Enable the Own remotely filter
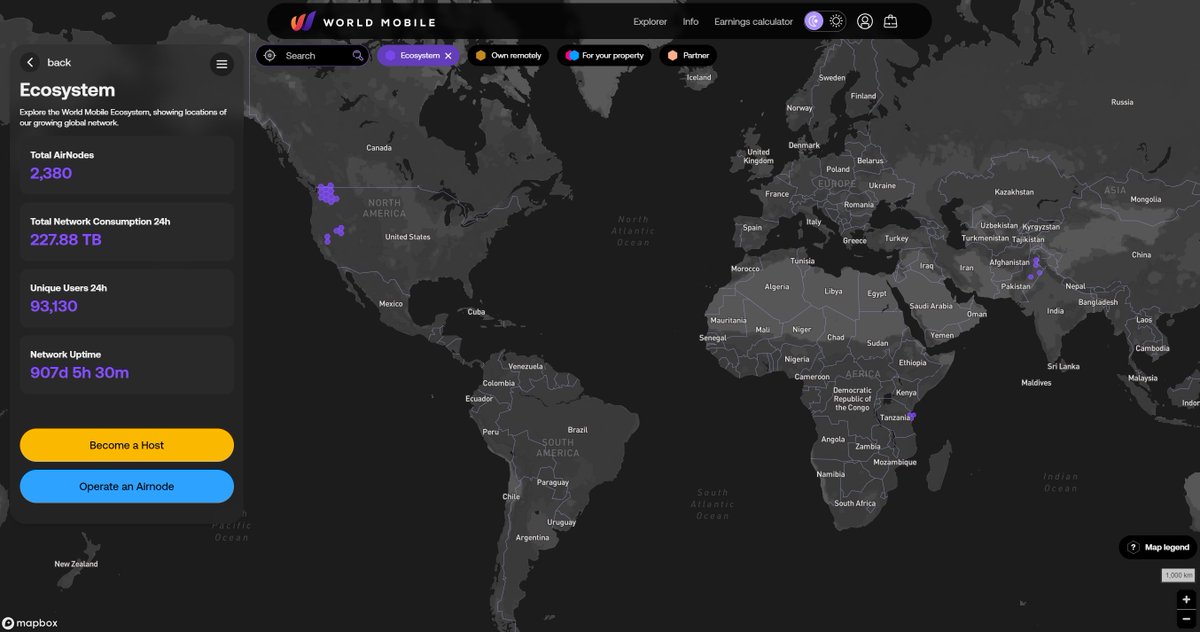Viewport: 1200px width, 632px height. [508, 56]
